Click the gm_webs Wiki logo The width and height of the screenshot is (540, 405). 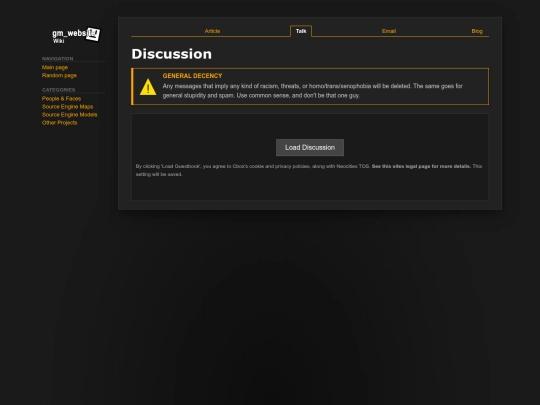76,35
